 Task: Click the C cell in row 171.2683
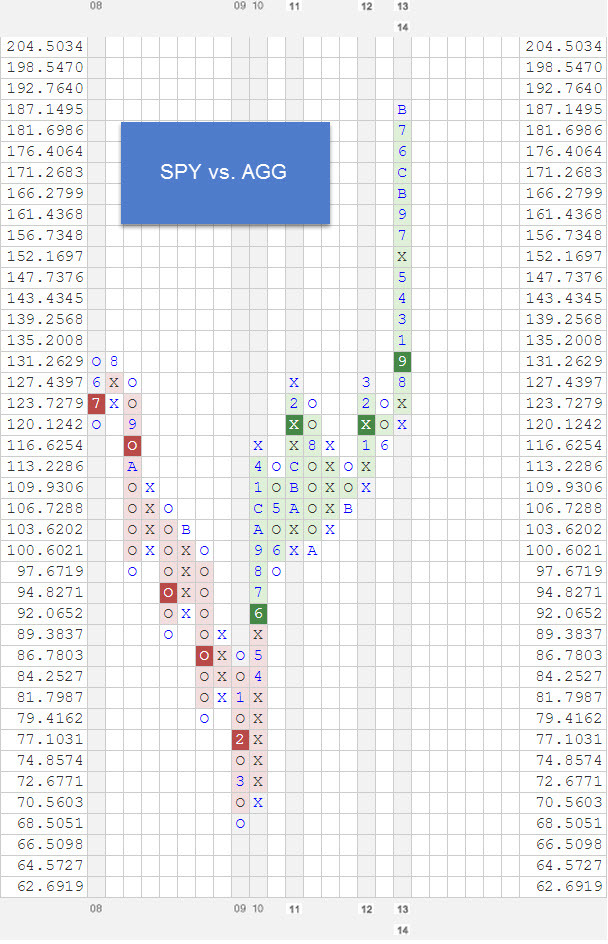tap(402, 172)
